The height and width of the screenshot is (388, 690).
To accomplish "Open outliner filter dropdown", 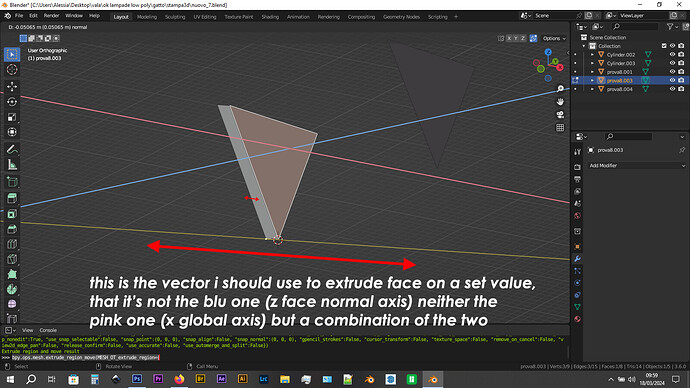I will pos(672,27).
